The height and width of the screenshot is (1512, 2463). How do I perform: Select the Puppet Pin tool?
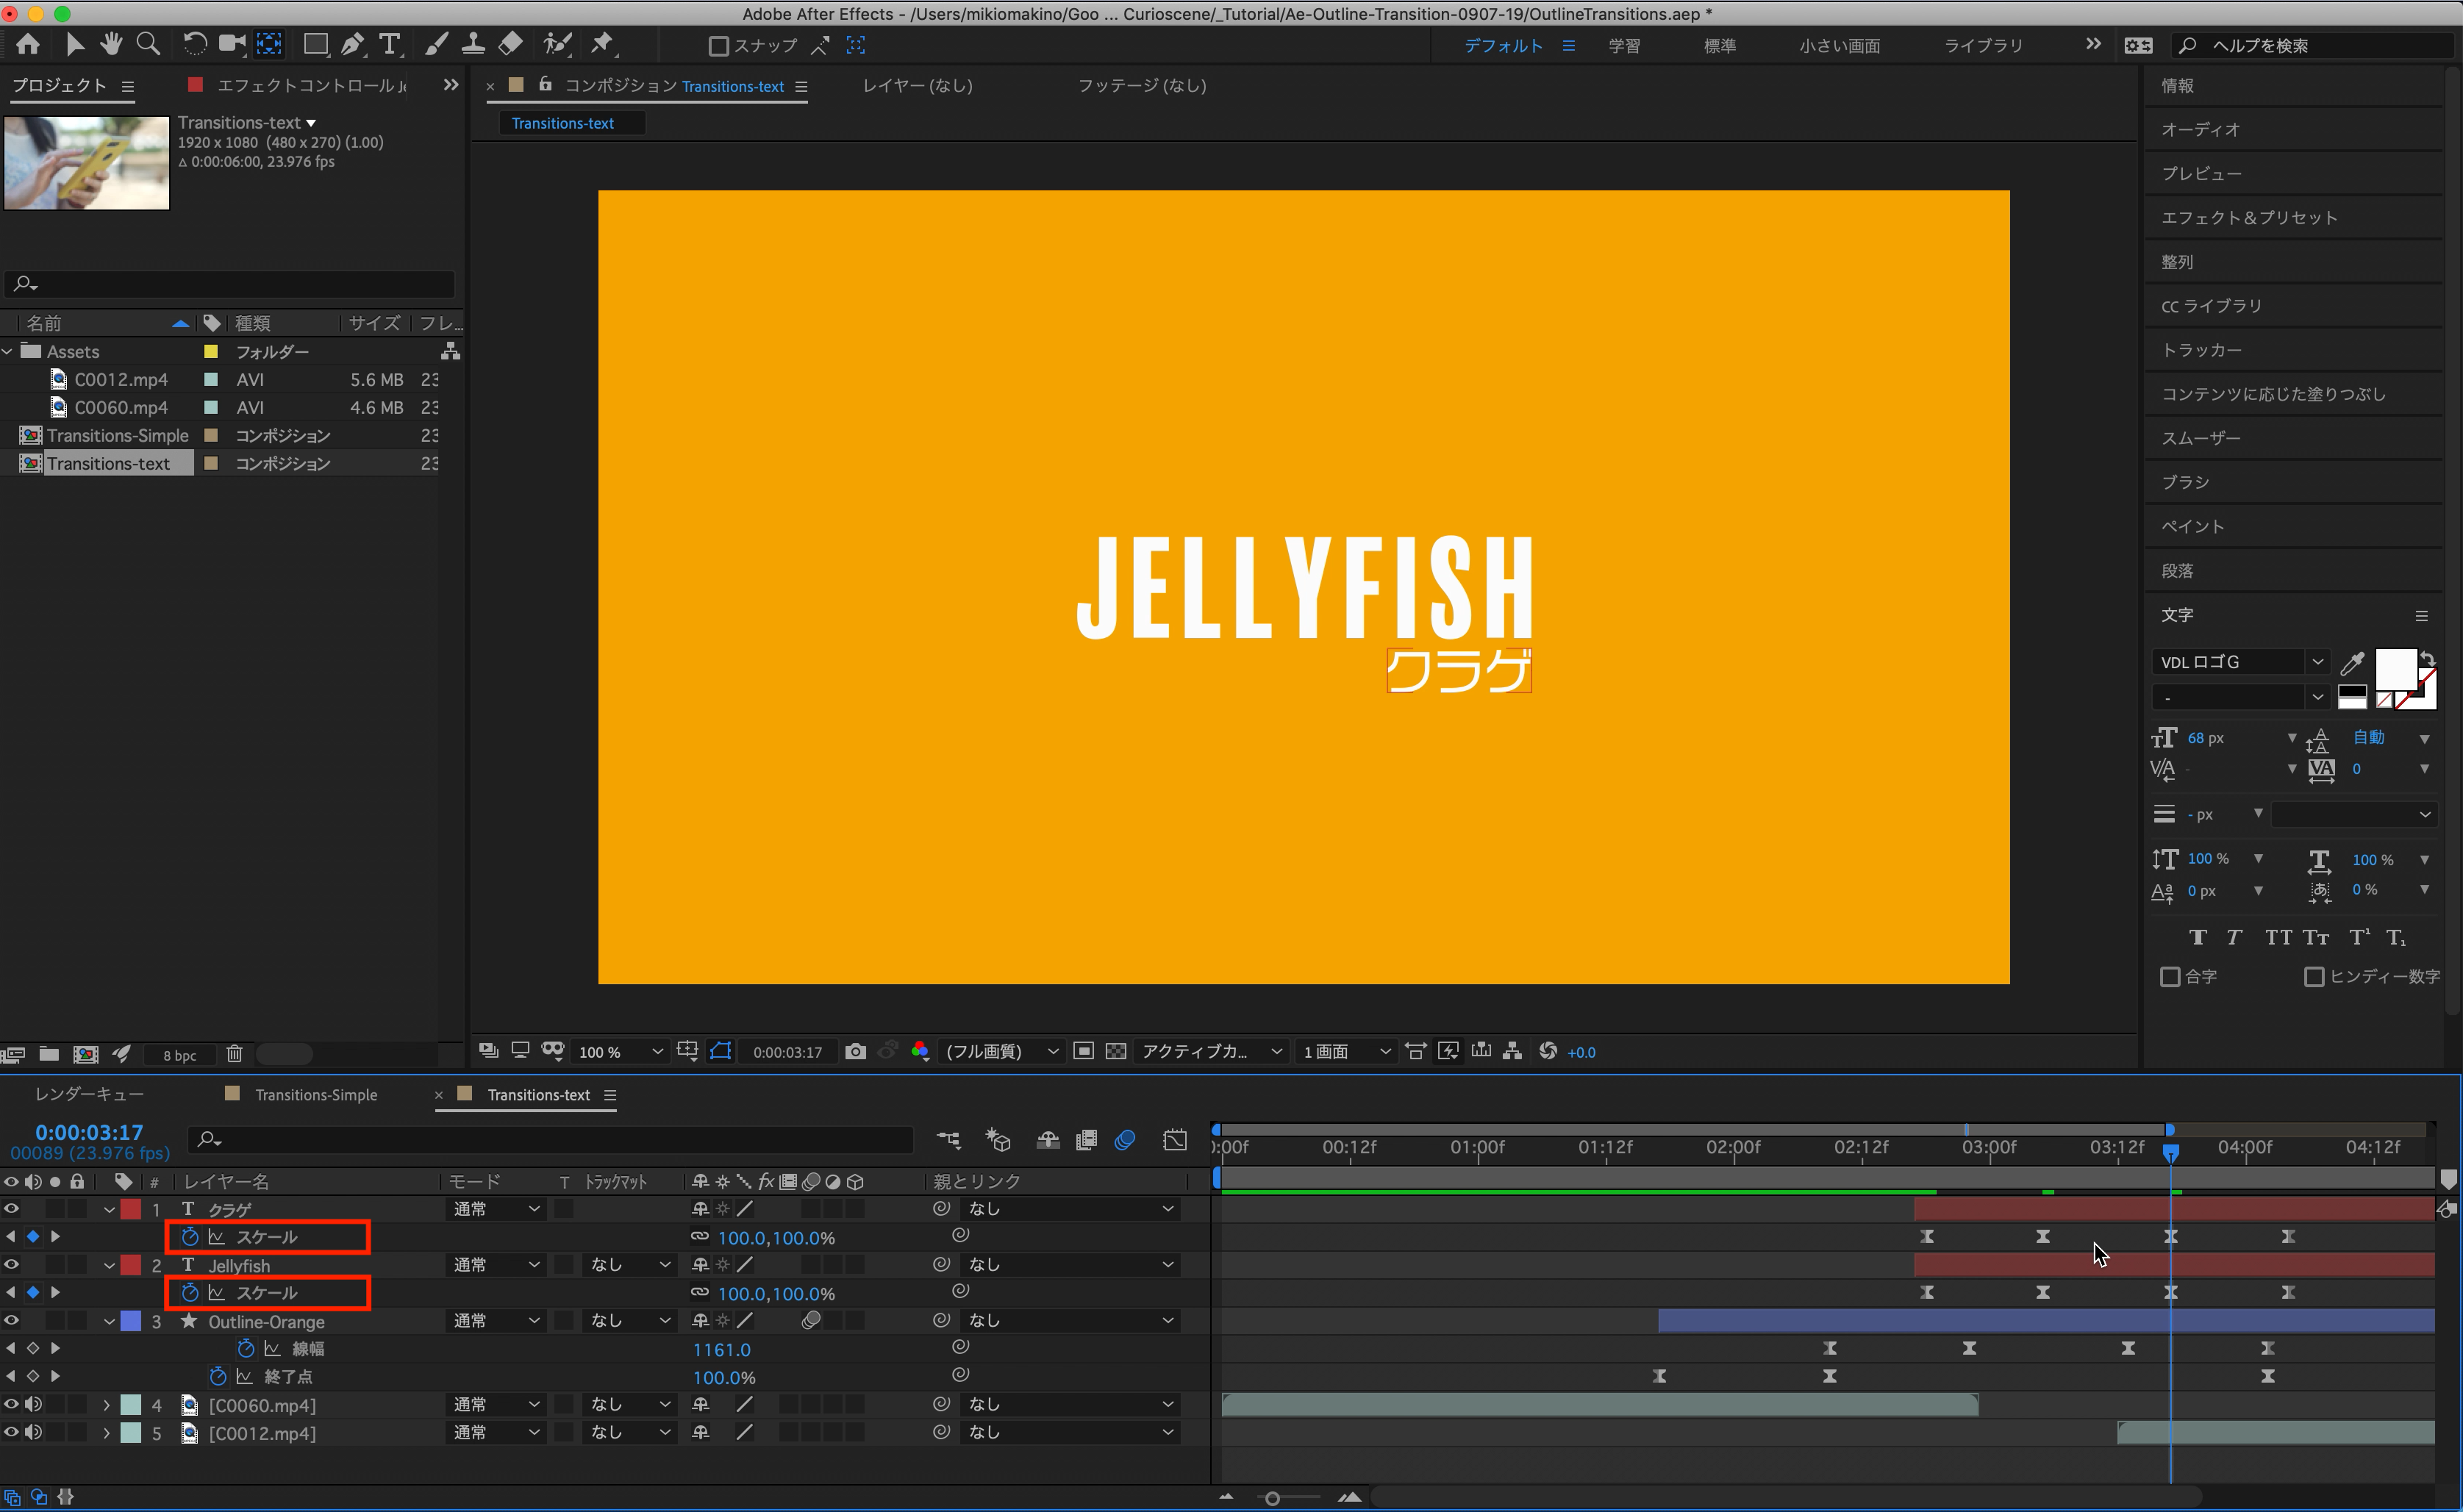pos(602,44)
